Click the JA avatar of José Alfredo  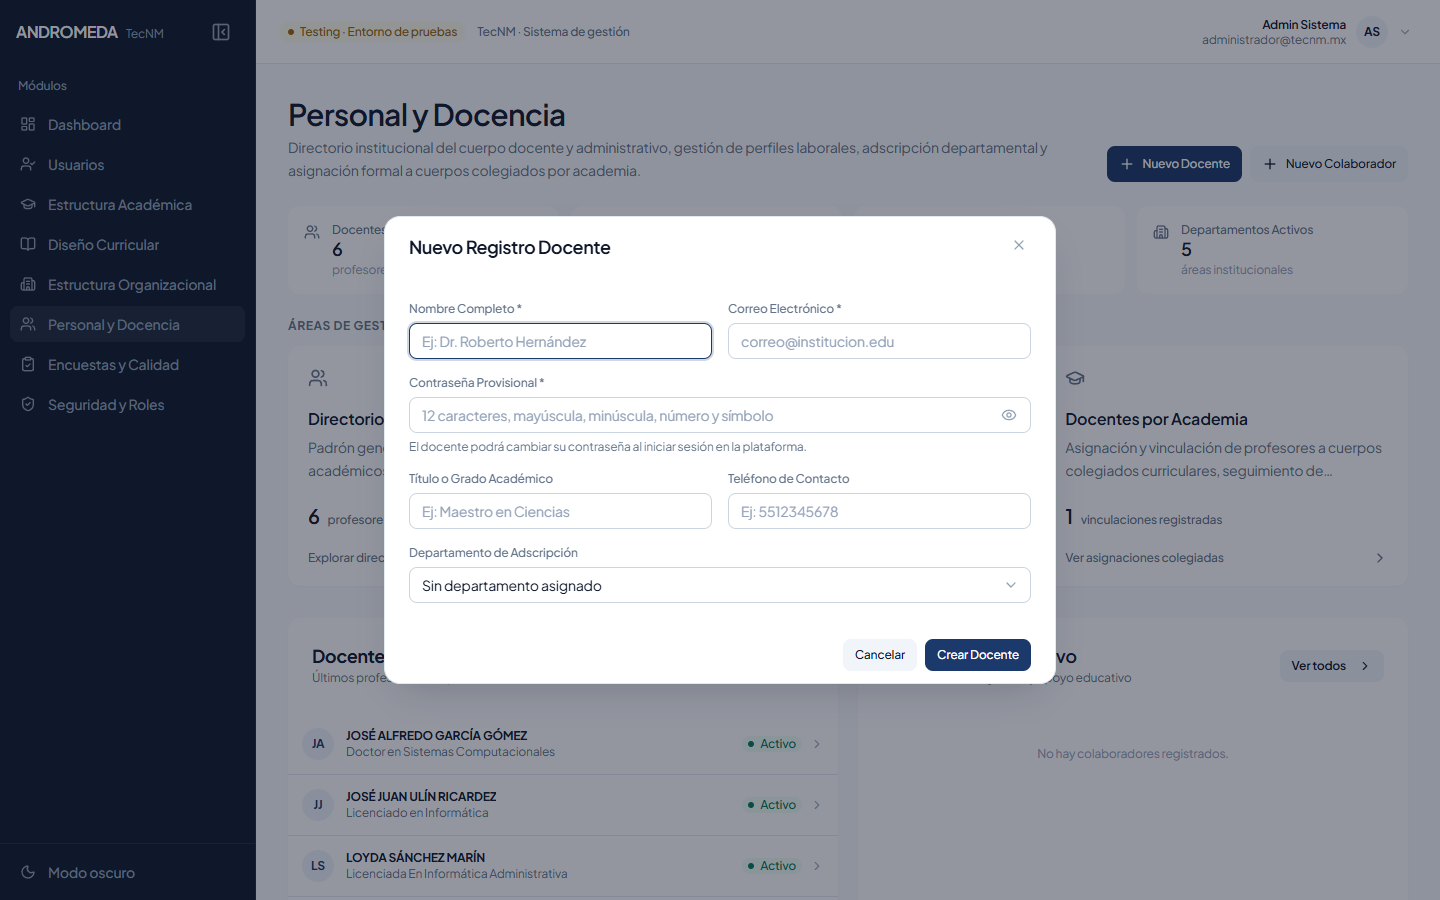click(318, 743)
